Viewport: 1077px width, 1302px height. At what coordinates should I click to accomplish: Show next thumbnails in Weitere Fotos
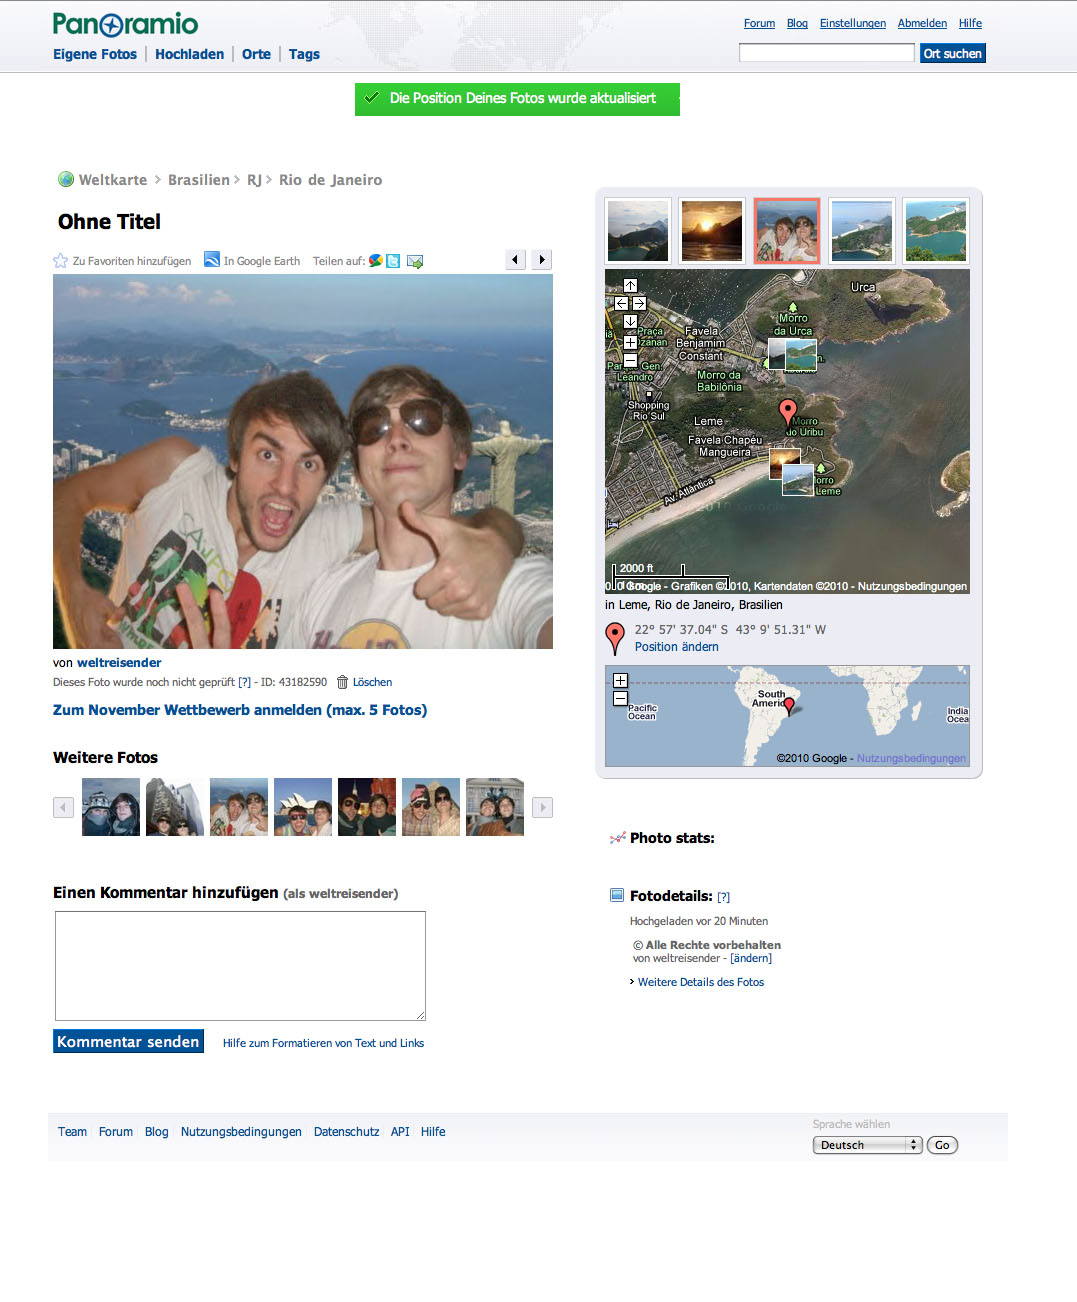[x=542, y=807]
